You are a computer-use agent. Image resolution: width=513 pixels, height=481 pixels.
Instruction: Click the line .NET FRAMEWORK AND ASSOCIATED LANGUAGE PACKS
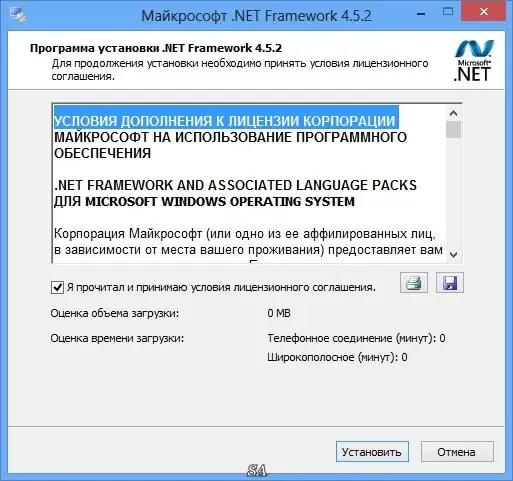click(235, 185)
